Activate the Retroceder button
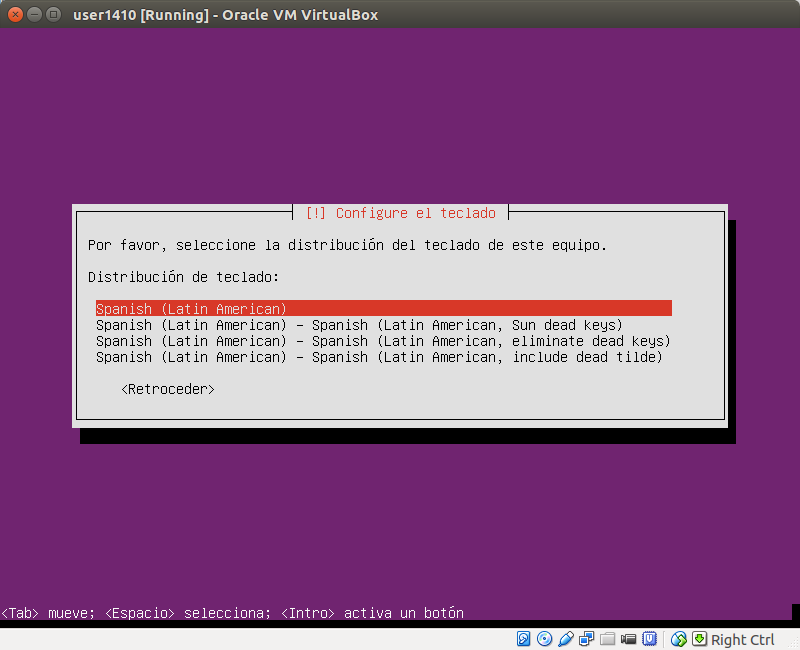 [168, 388]
